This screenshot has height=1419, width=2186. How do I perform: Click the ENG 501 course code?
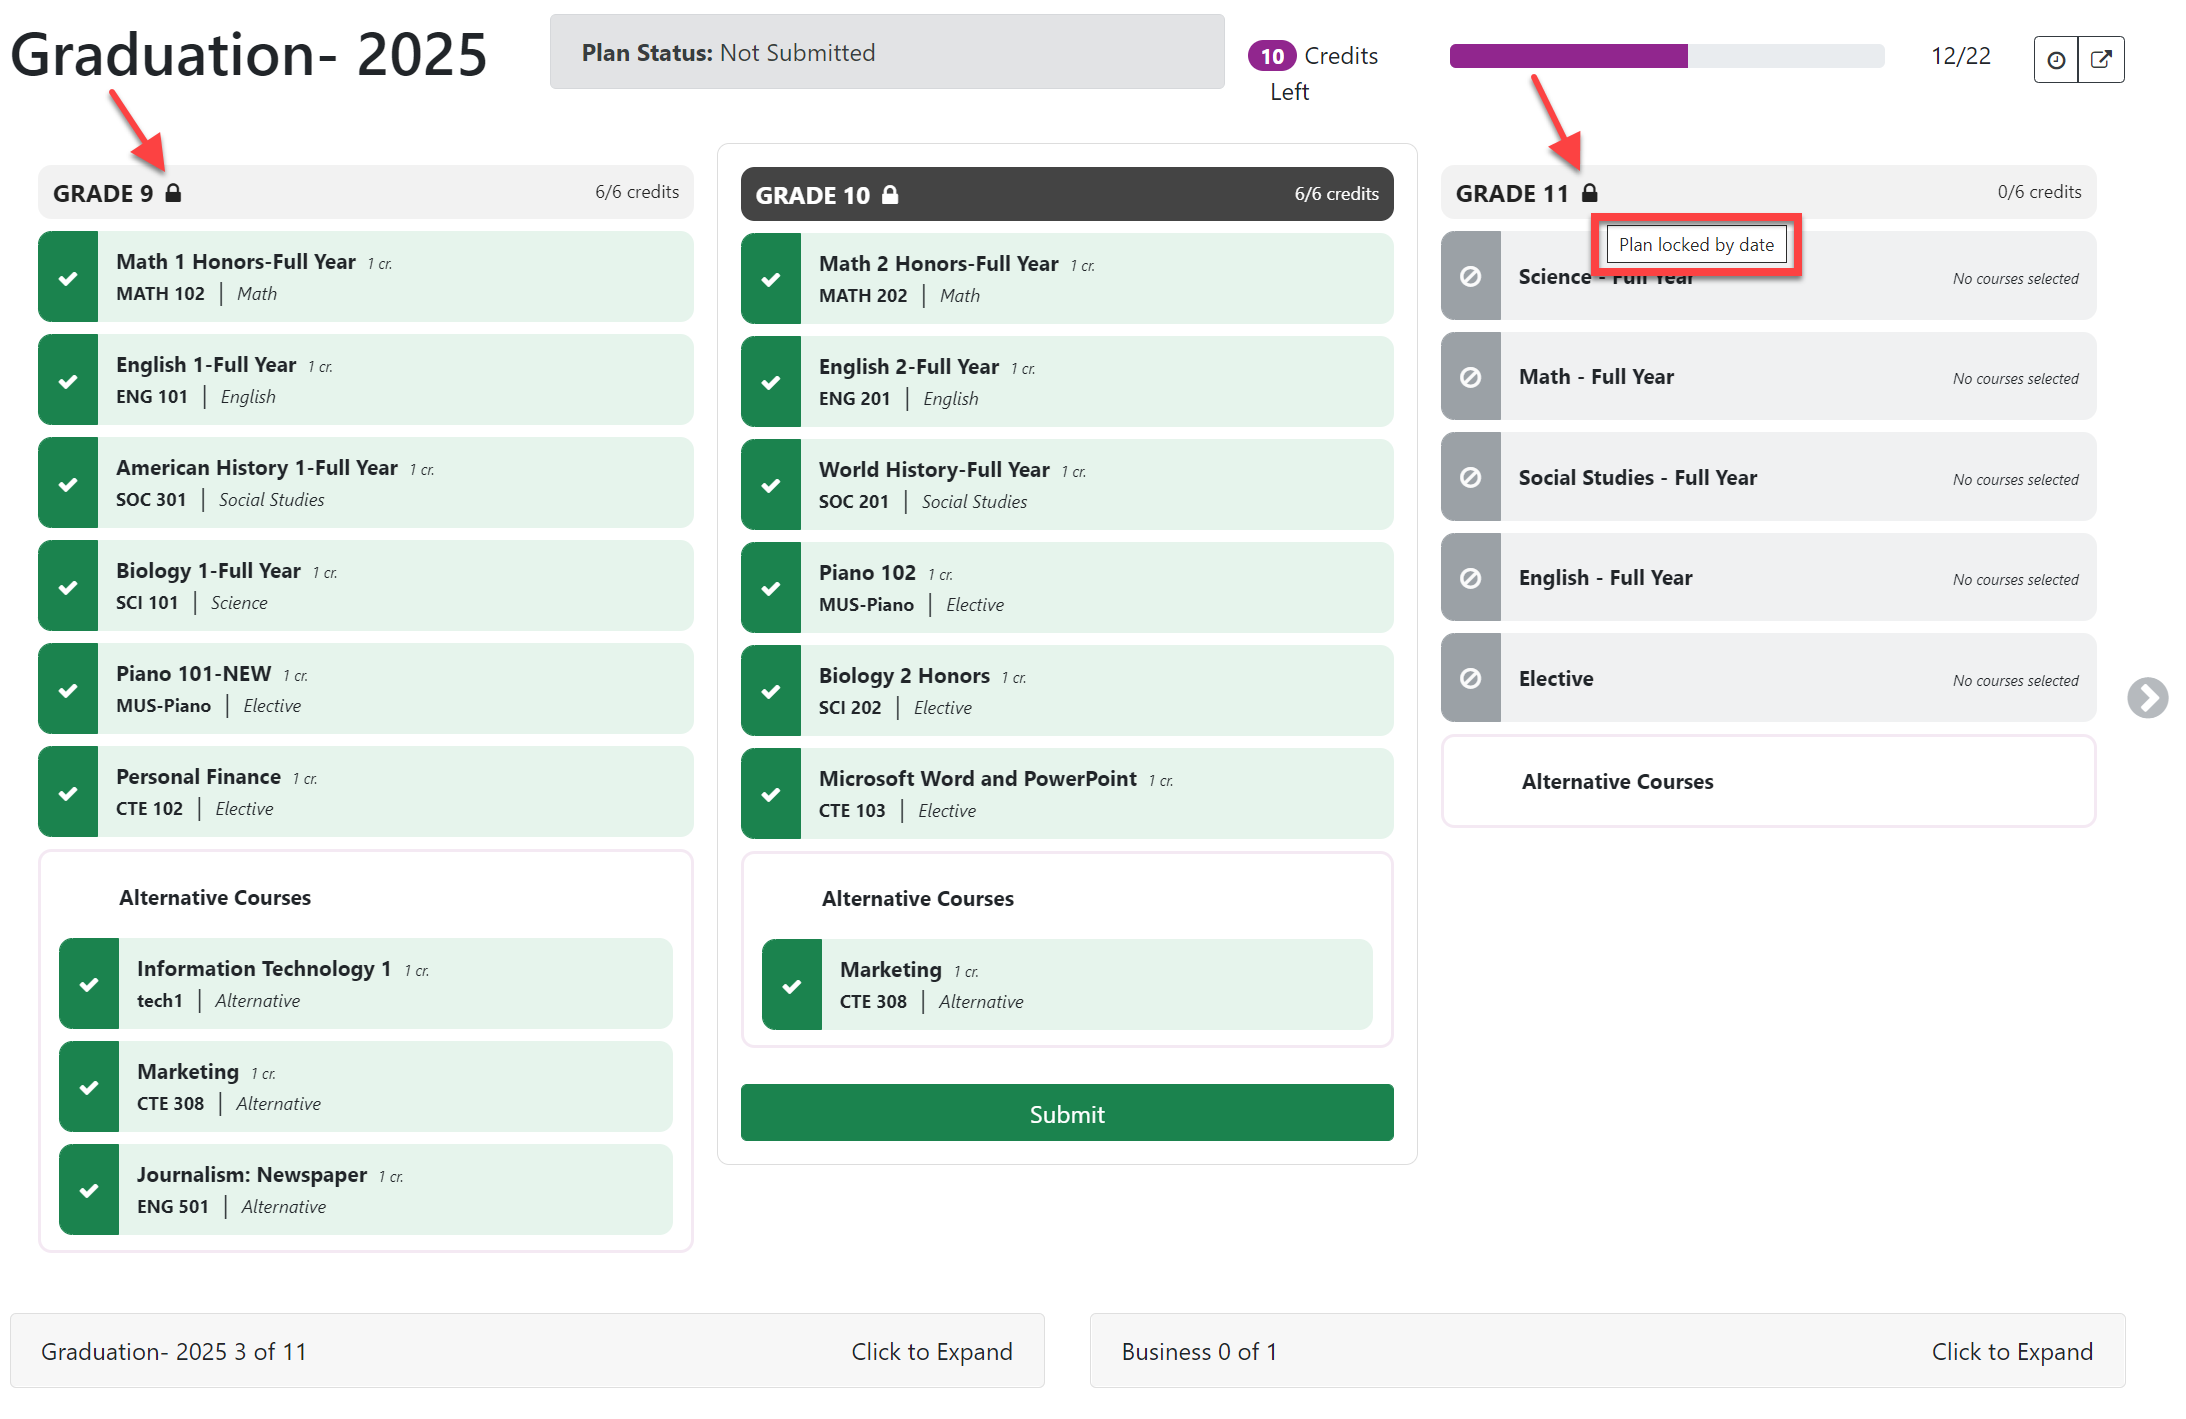tap(173, 1207)
